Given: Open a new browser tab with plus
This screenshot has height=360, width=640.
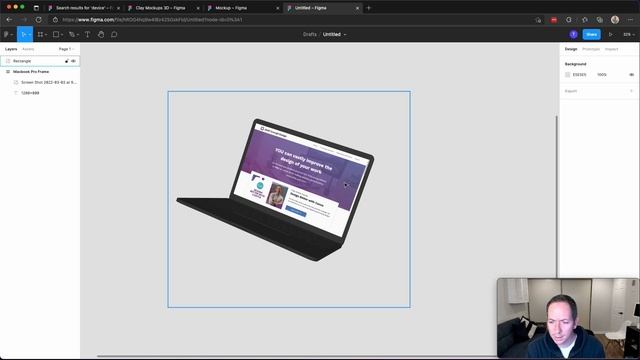Looking at the screenshot, I should pos(369,8).
